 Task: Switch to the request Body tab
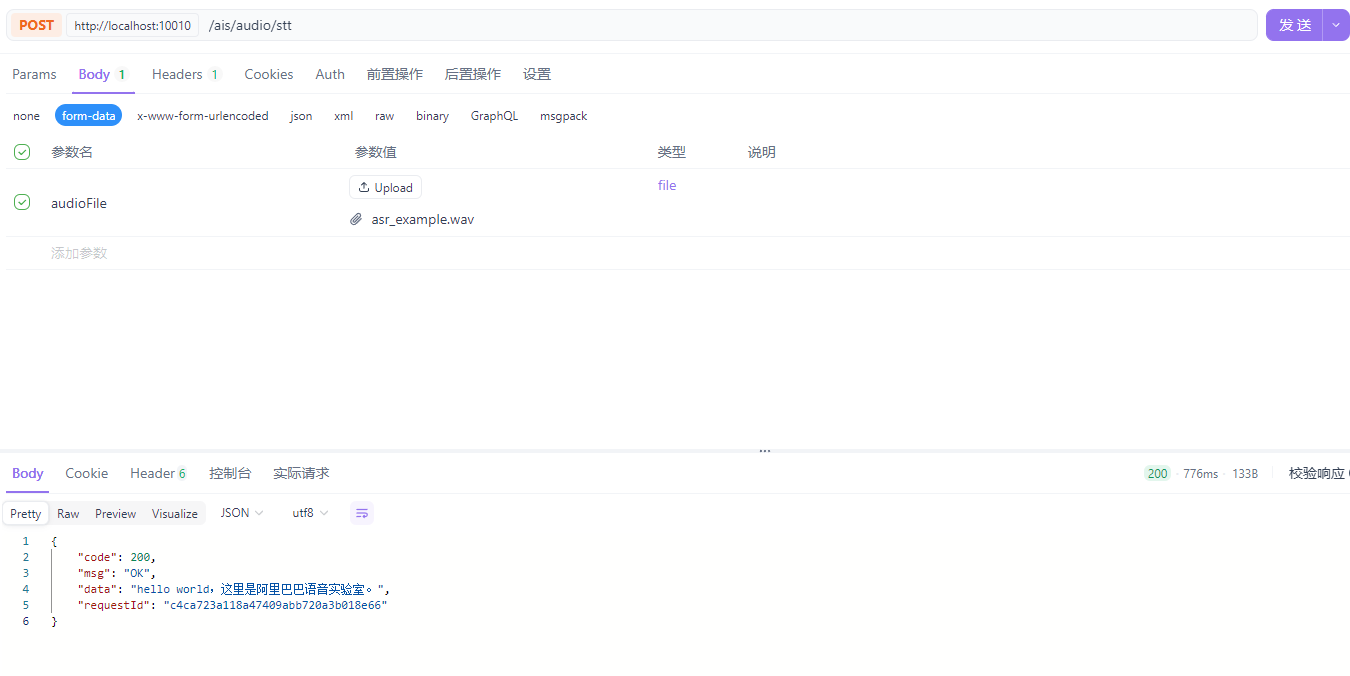[x=103, y=74]
